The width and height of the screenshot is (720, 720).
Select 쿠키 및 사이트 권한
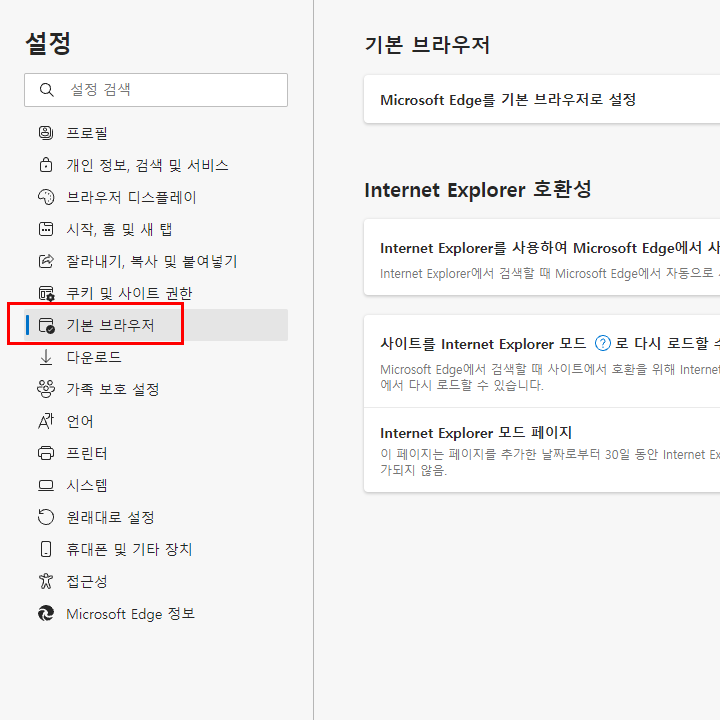click(x=156, y=293)
